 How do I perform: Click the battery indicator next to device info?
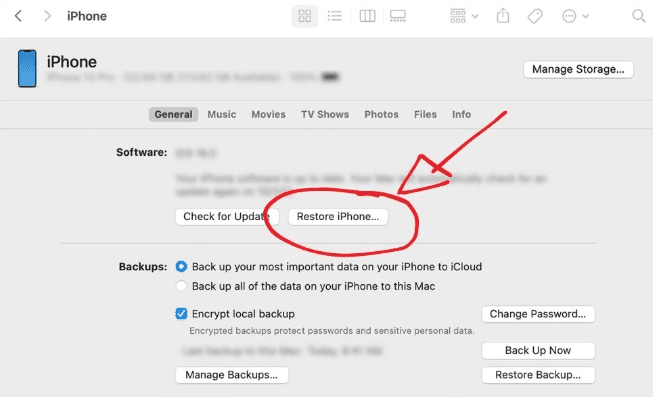pos(331,77)
